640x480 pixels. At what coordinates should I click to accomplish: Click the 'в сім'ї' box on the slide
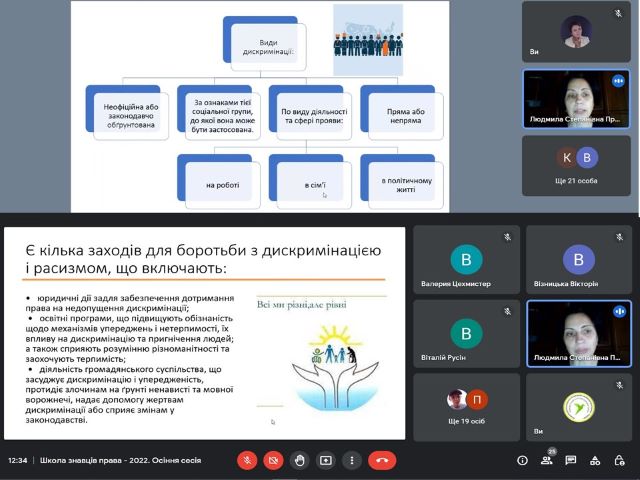pyautogui.click(x=314, y=185)
